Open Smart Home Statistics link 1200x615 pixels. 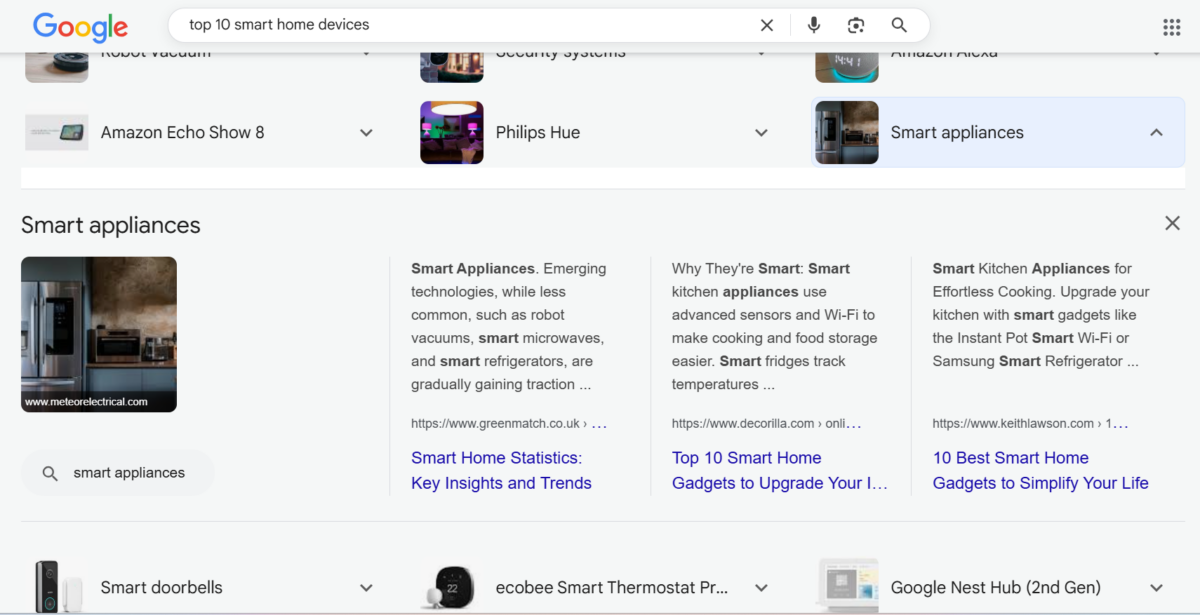[x=501, y=470]
